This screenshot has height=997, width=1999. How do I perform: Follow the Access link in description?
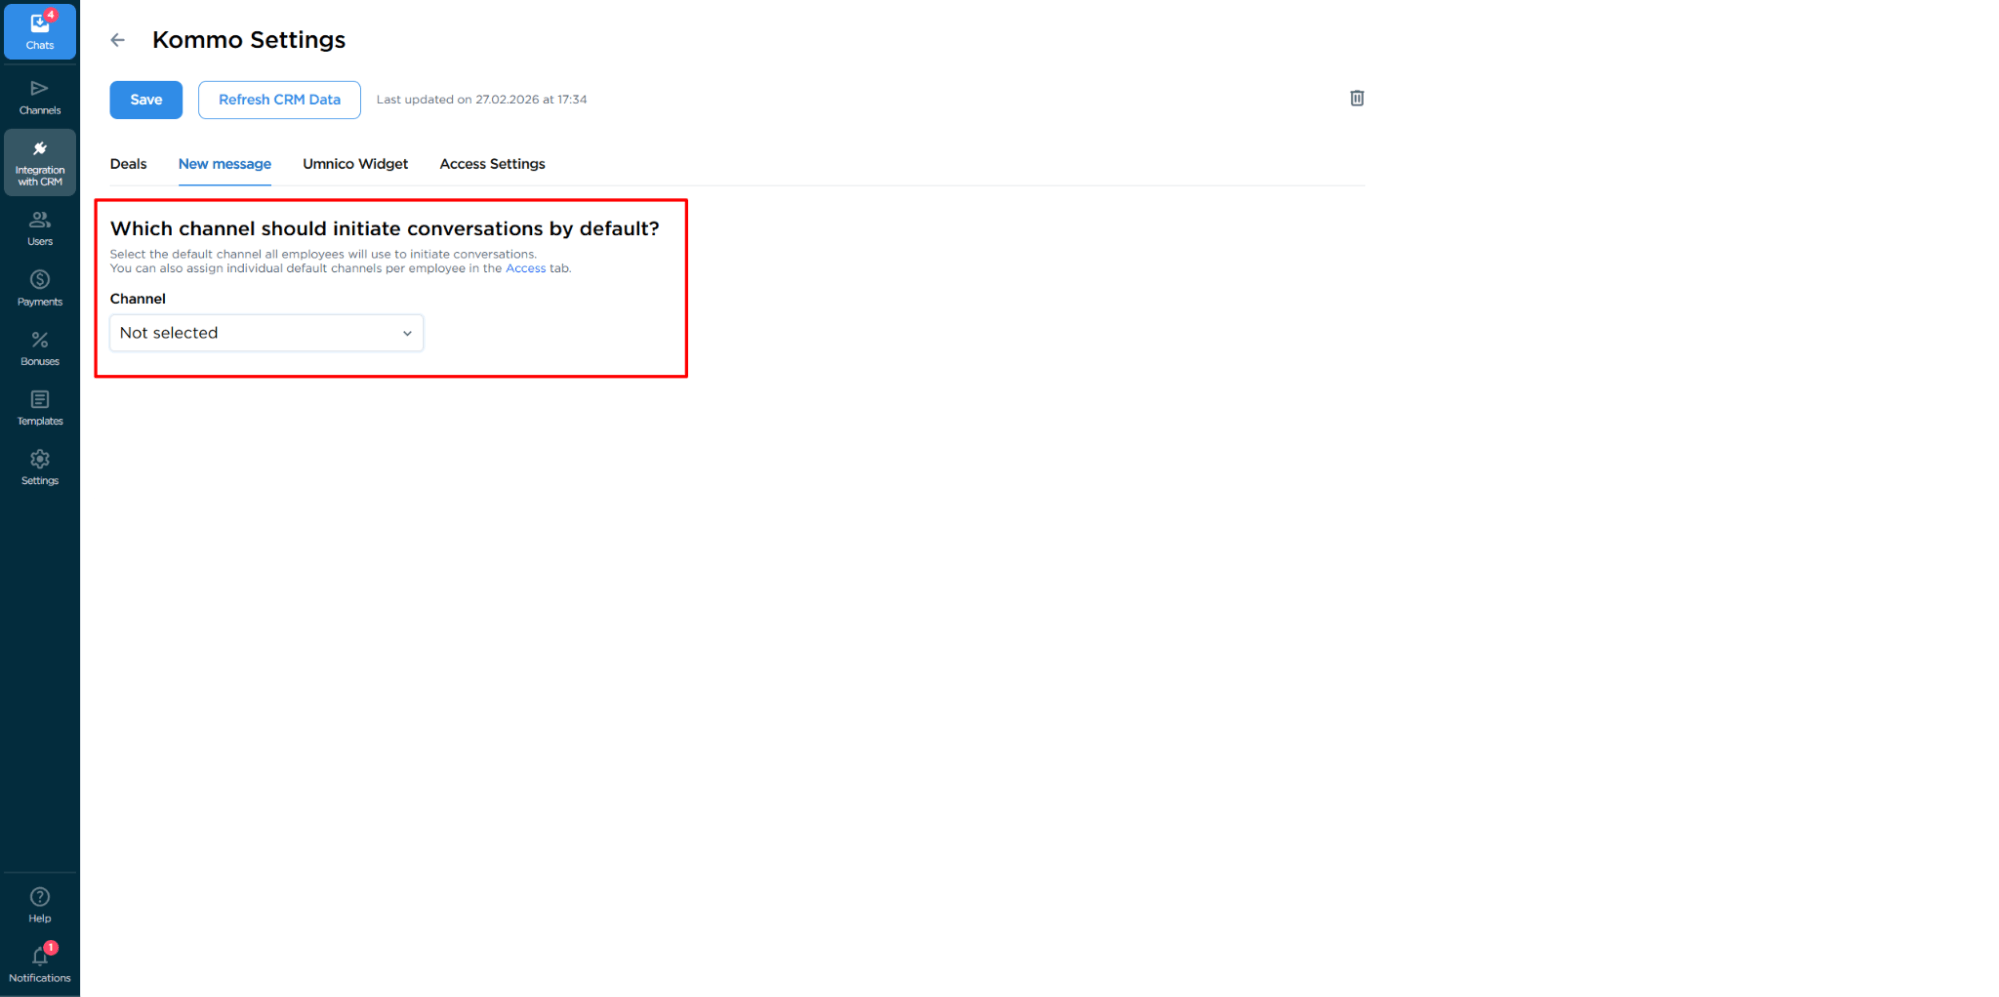(x=526, y=269)
